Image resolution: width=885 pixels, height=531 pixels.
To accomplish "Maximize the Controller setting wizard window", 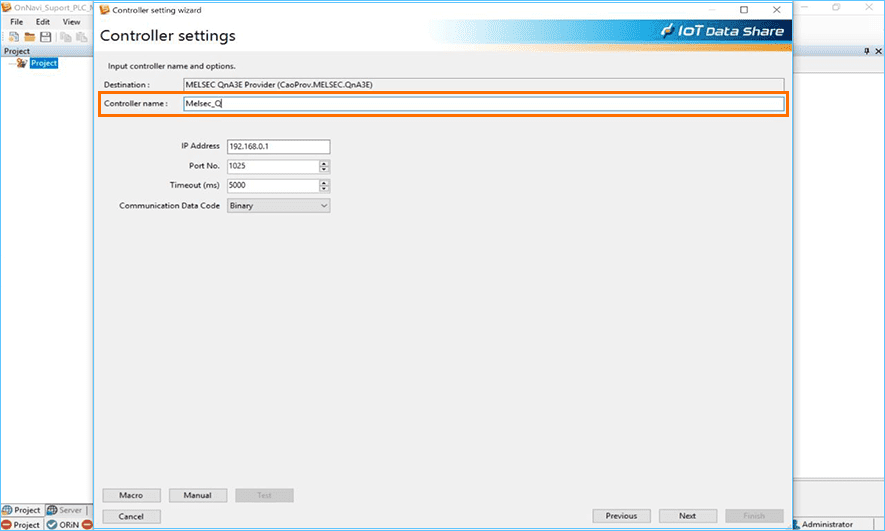I will (x=744, y=10).
